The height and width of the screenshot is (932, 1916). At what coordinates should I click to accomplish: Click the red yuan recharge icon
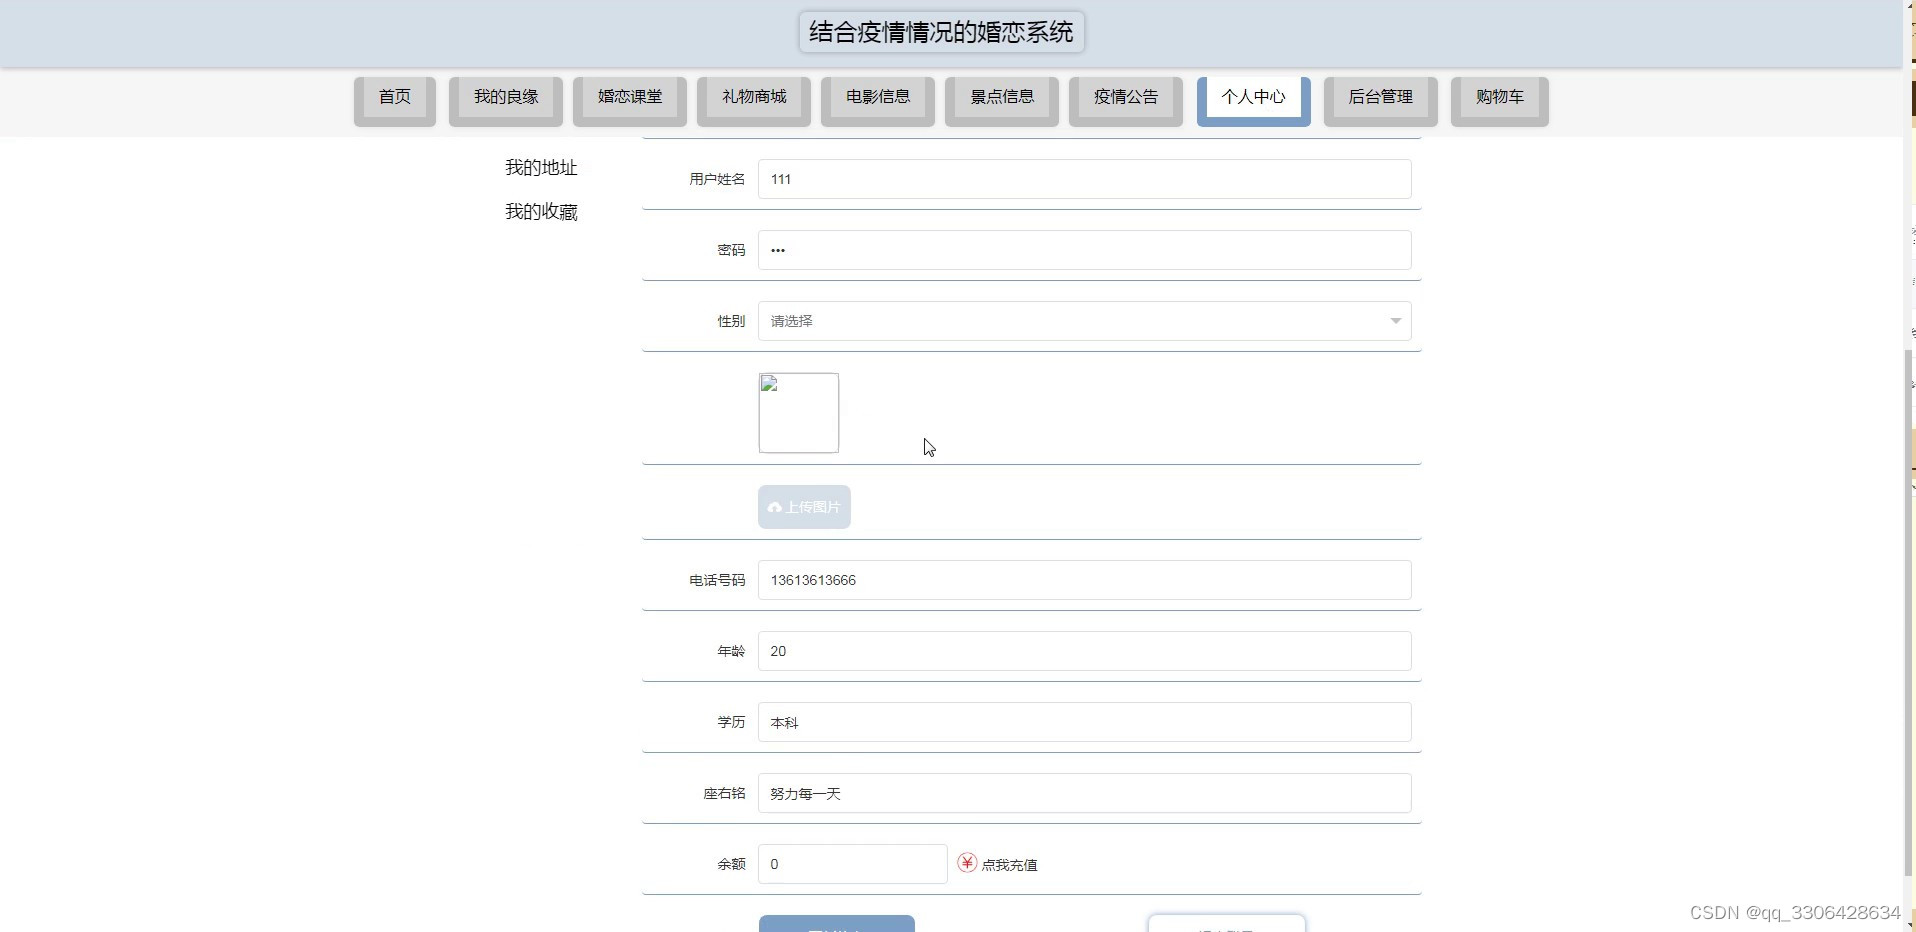pyautogui.click(x=967, y=862)
